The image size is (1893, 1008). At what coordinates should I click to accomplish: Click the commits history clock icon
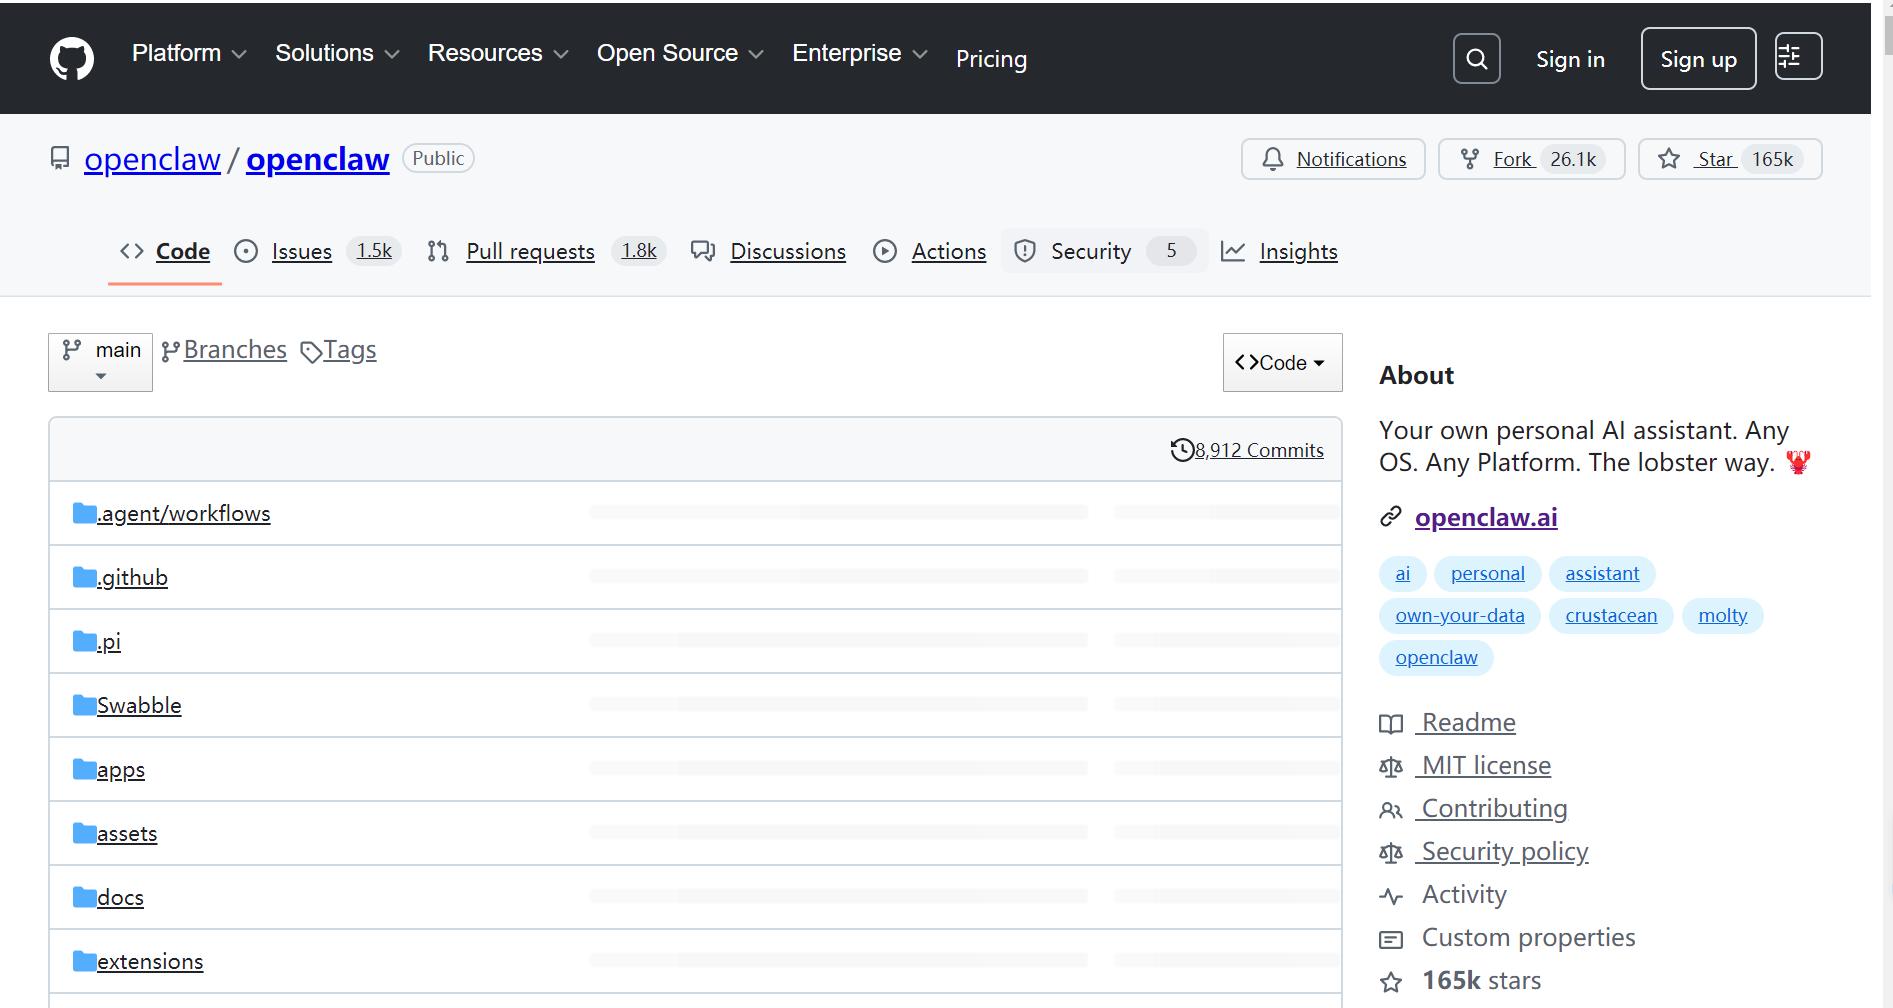coord(1182,450)
